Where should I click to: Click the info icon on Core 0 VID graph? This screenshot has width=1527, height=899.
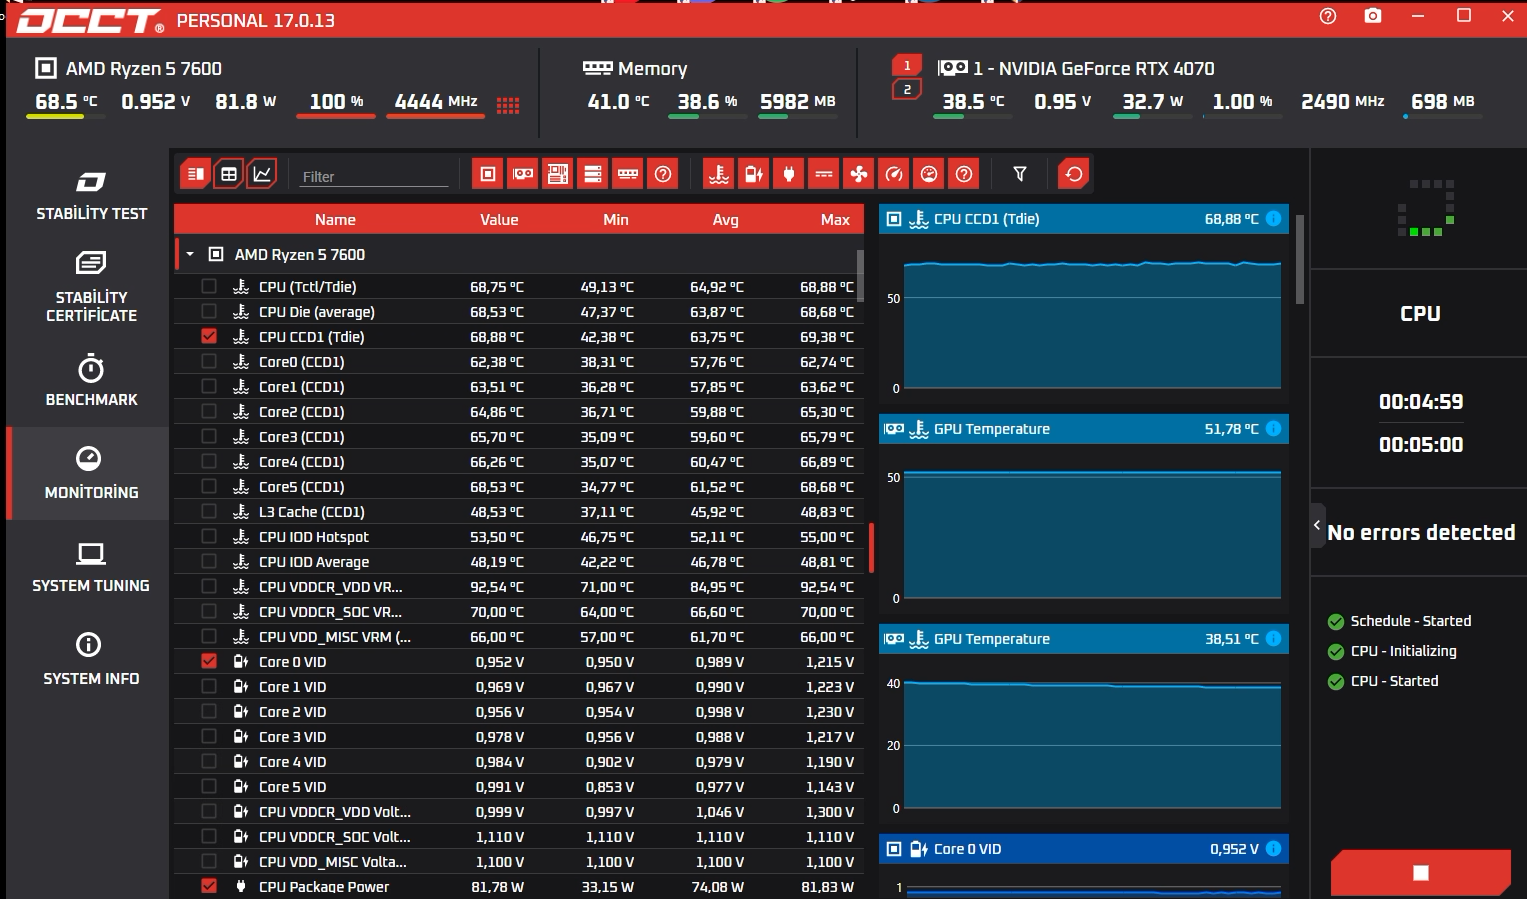click(x=1274, y=848)
